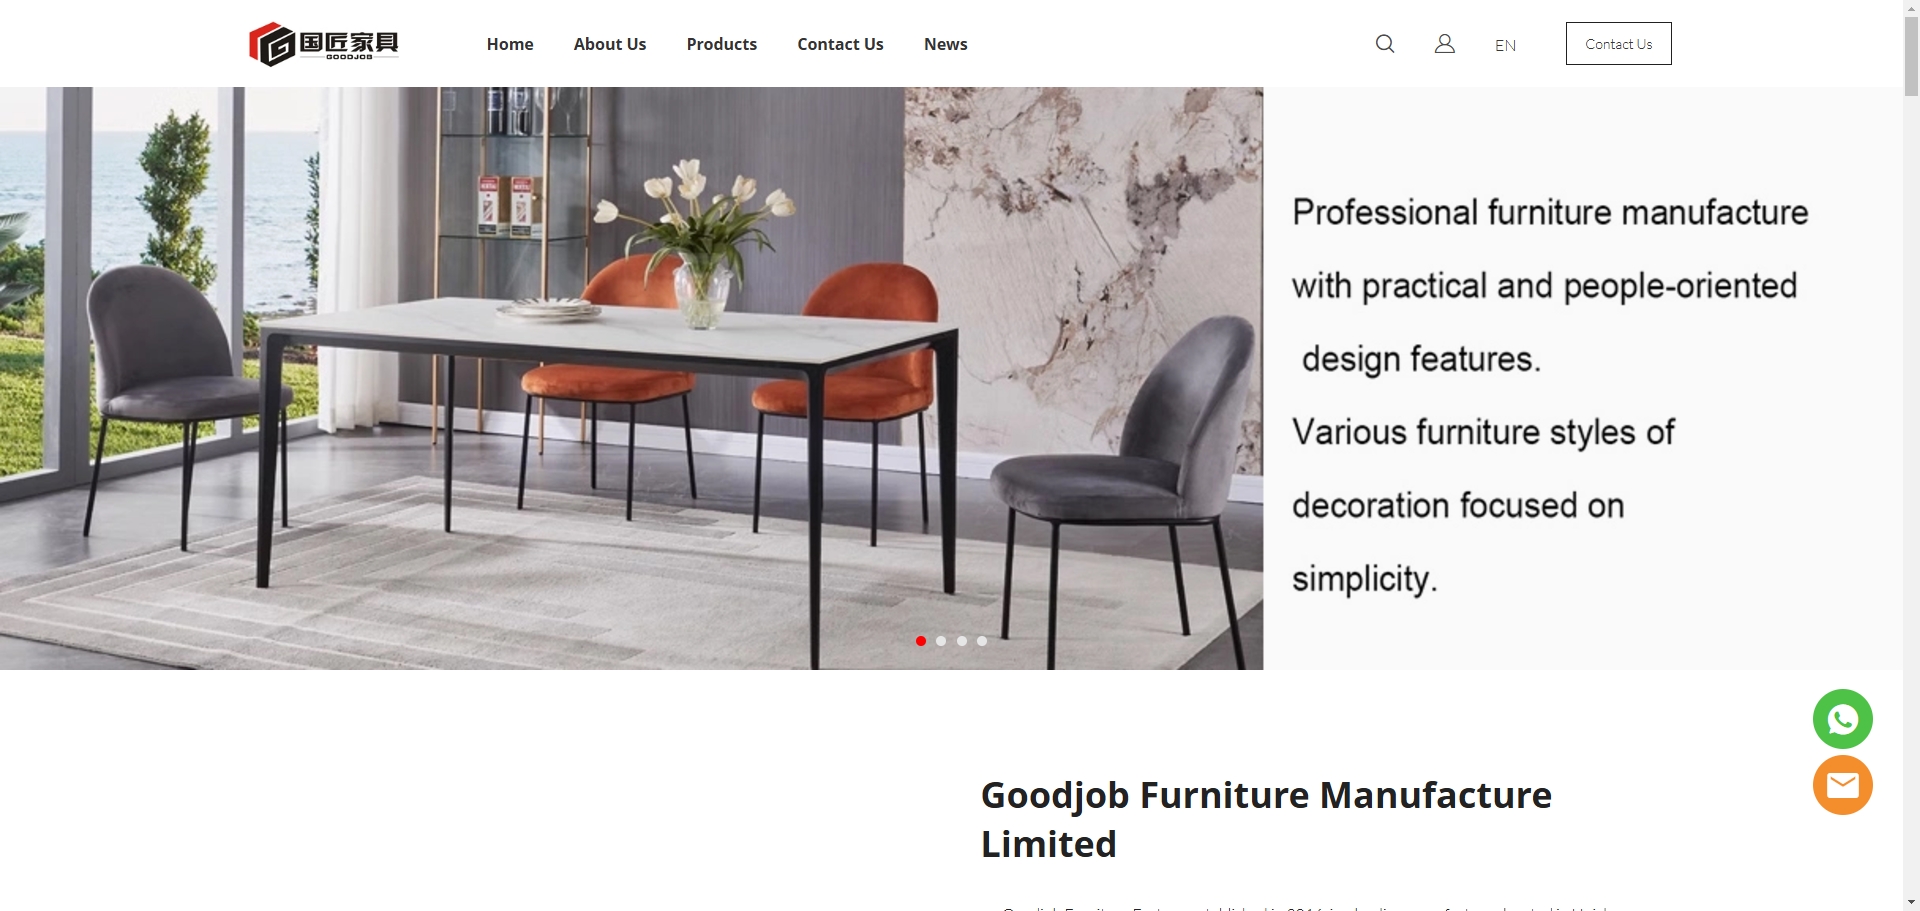Expand the Products menu
Image resolution: width=1920 pixels, height=911 pixels.
pyautogui.click(x=721, y=44)
